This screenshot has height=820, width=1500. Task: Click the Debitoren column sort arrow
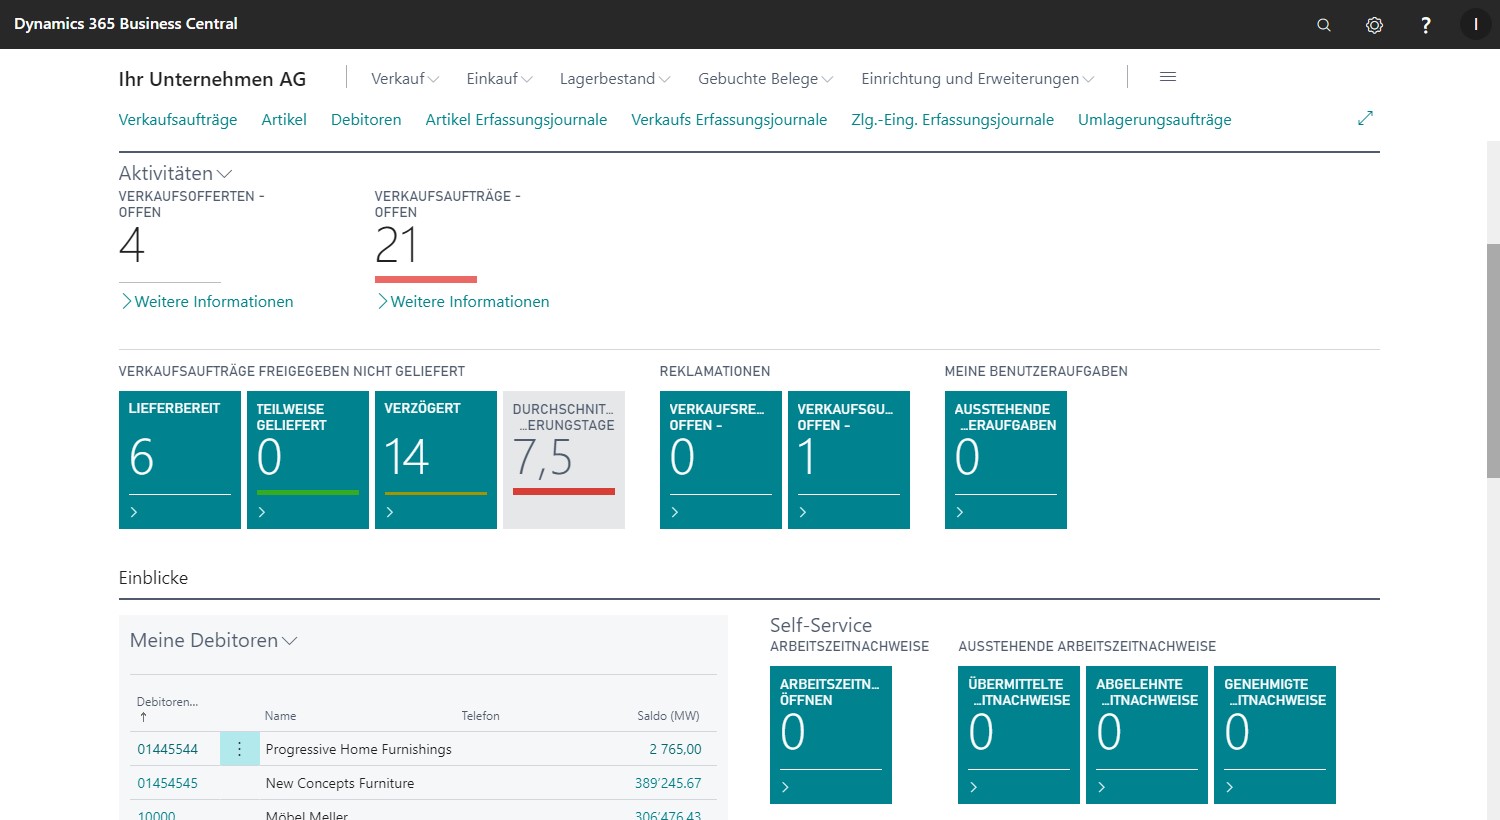click(143, 717)
